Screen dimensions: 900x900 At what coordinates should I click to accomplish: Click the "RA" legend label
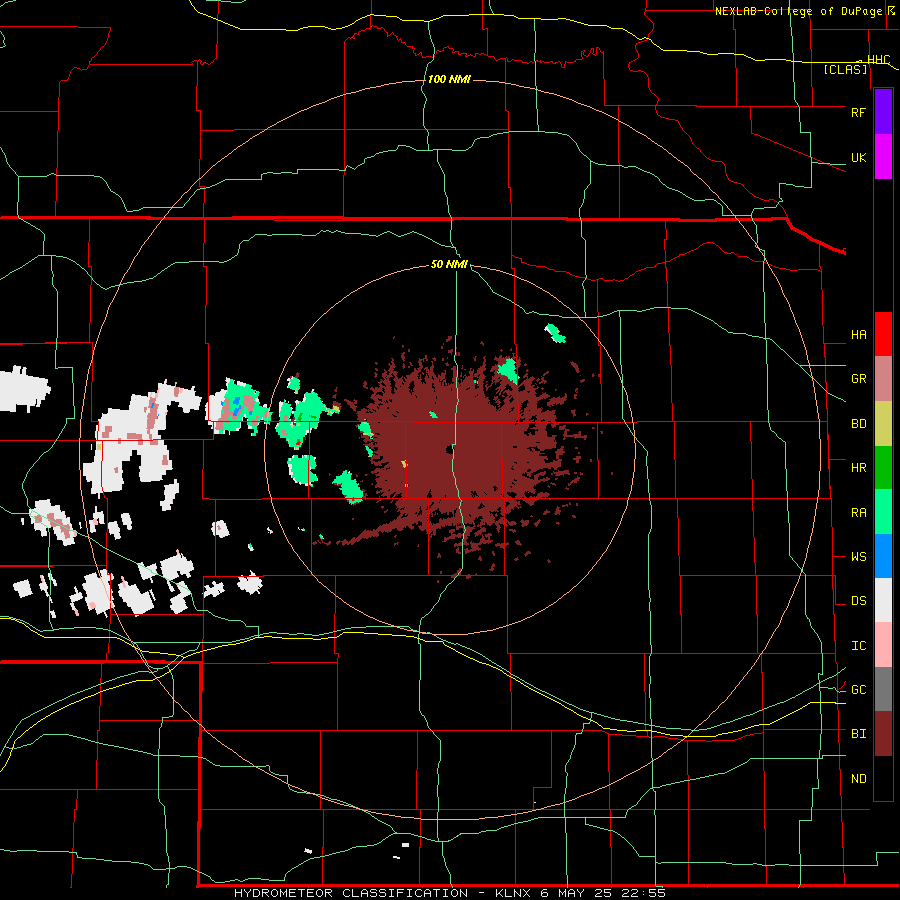858,512
